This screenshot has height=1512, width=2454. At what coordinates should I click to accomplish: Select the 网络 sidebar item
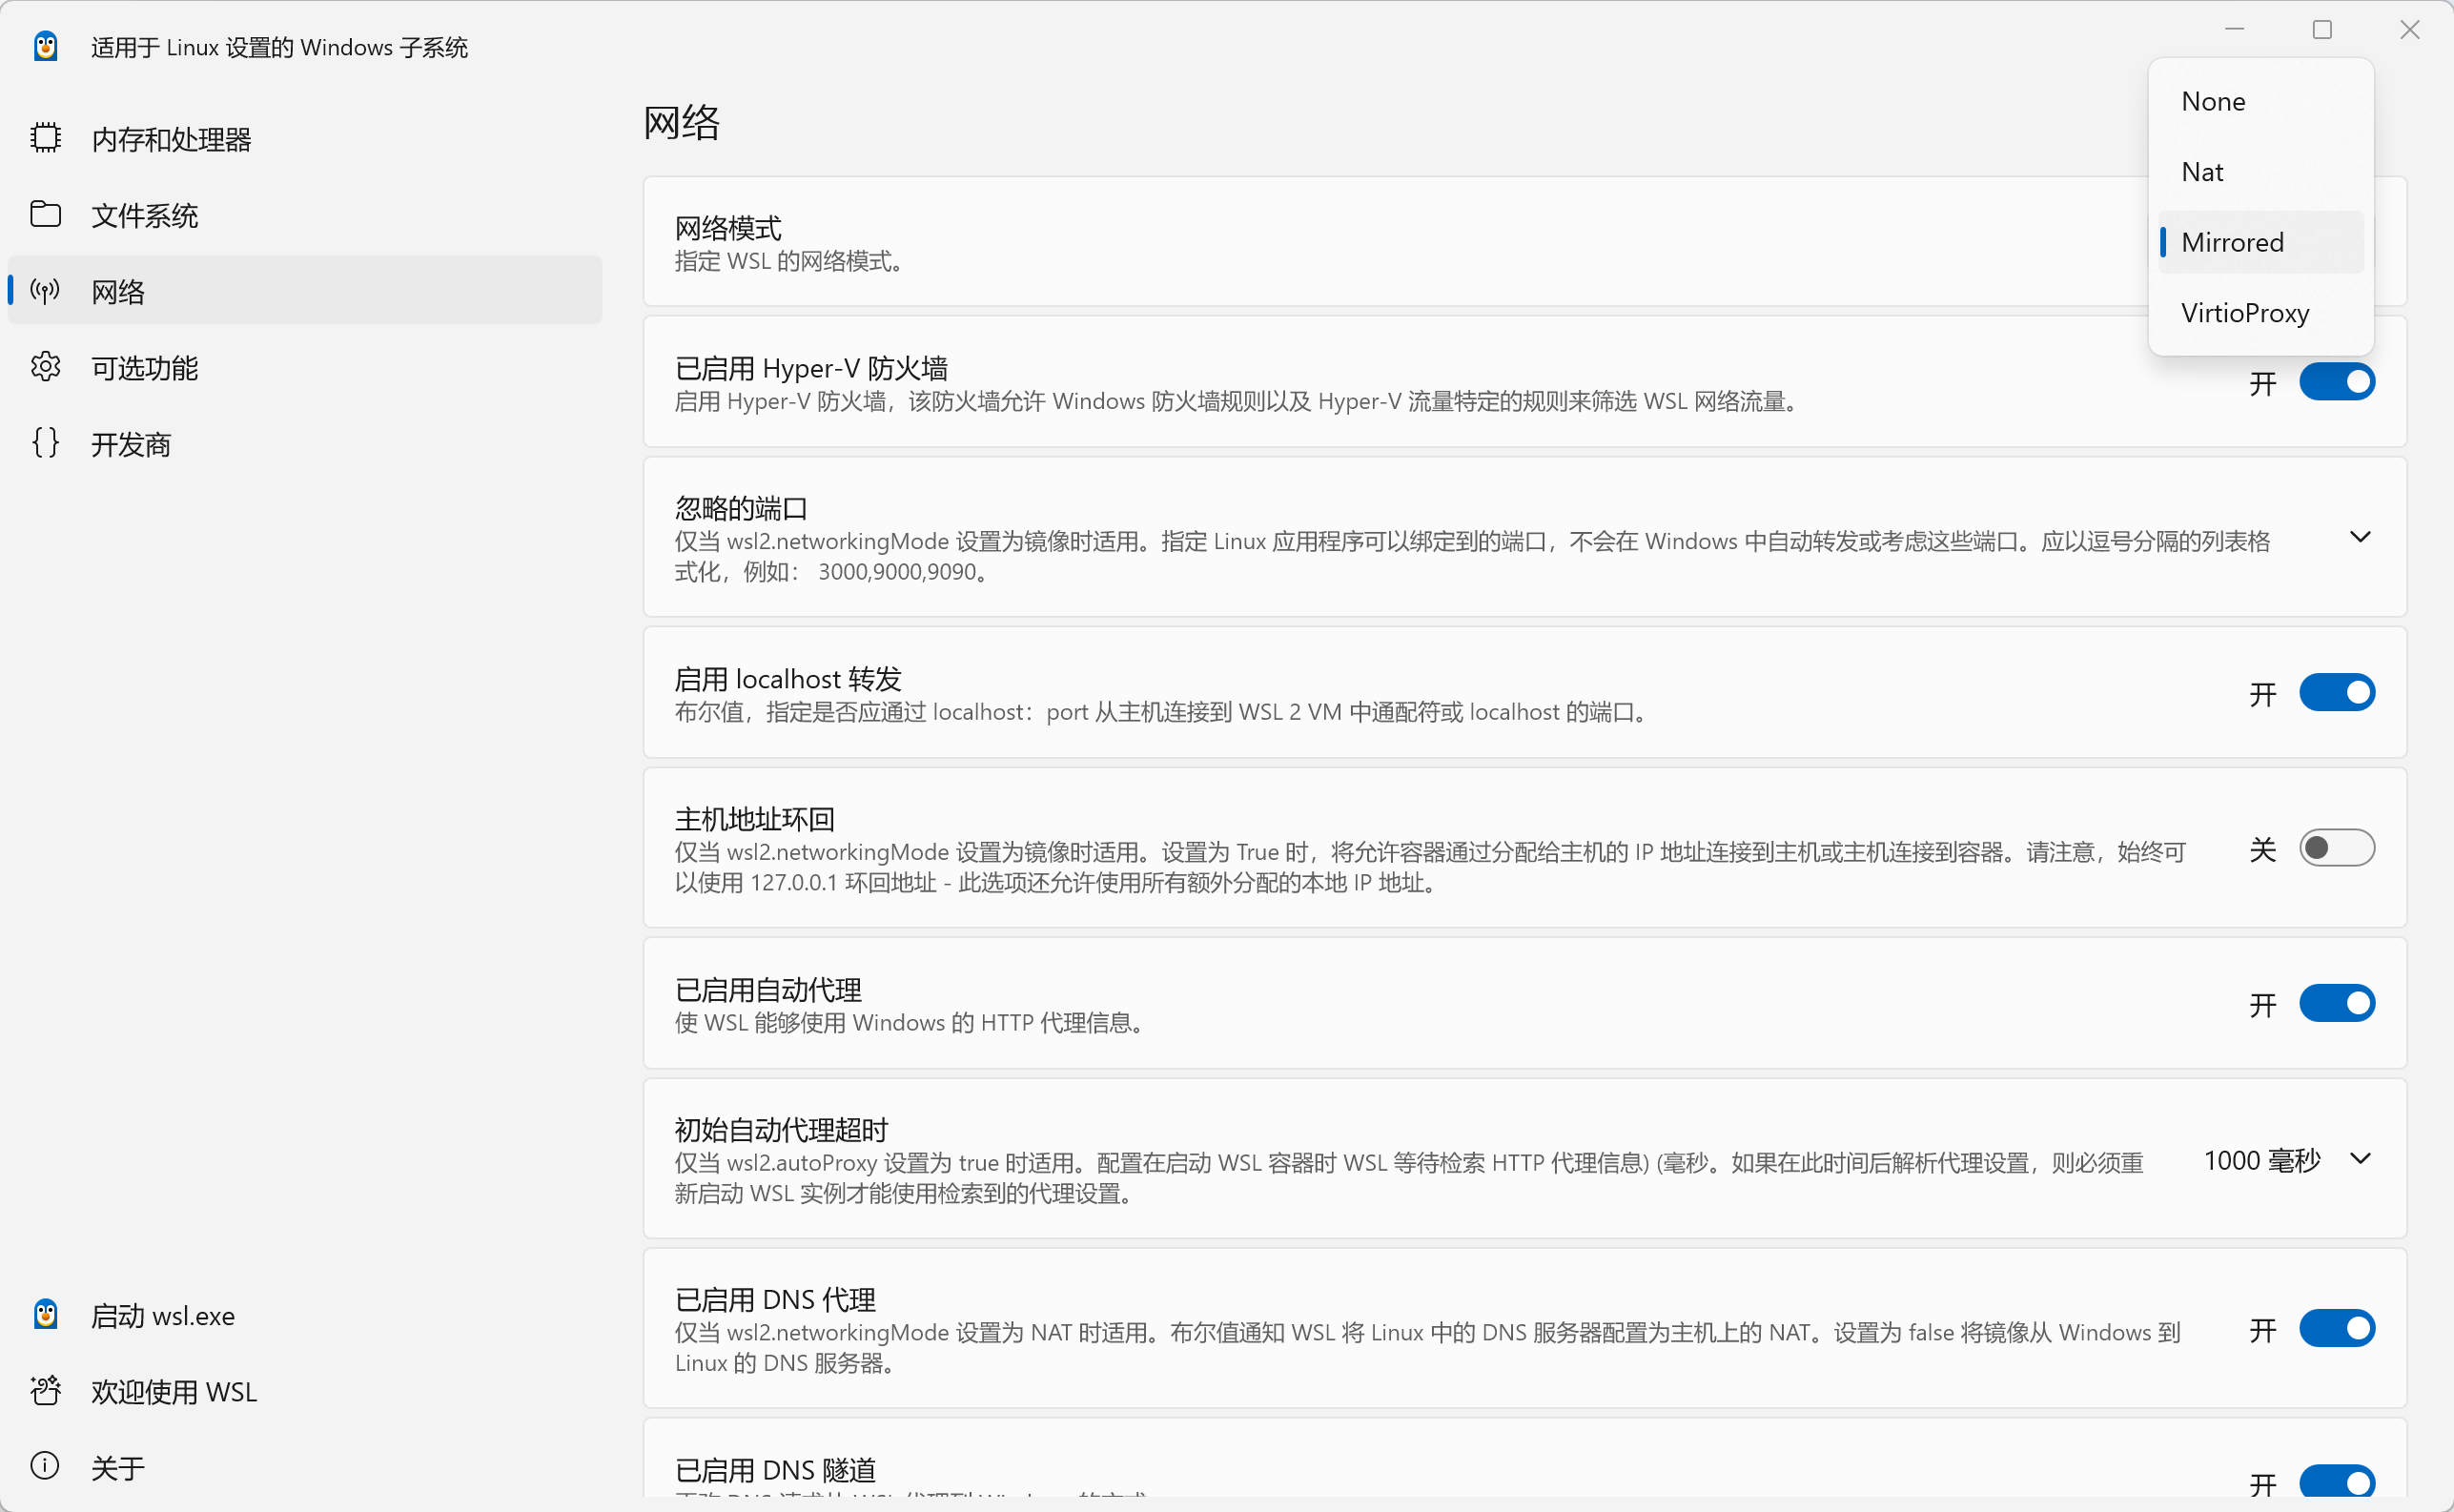click(305, 290)
